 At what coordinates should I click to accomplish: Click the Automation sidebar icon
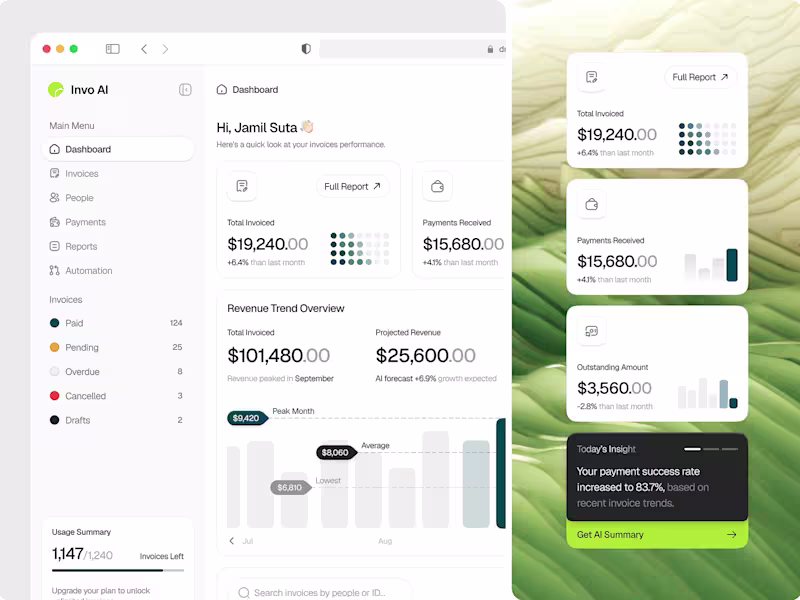(55, 270)
